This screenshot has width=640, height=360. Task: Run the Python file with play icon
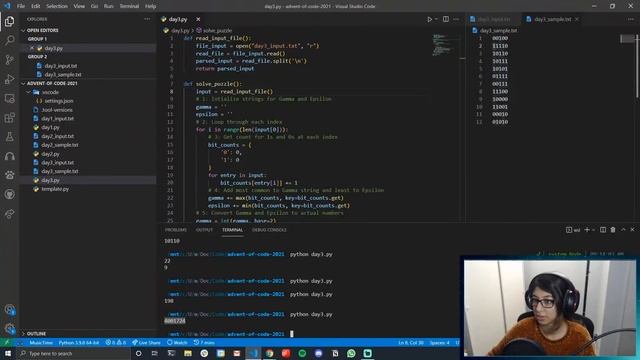point(429,19)
